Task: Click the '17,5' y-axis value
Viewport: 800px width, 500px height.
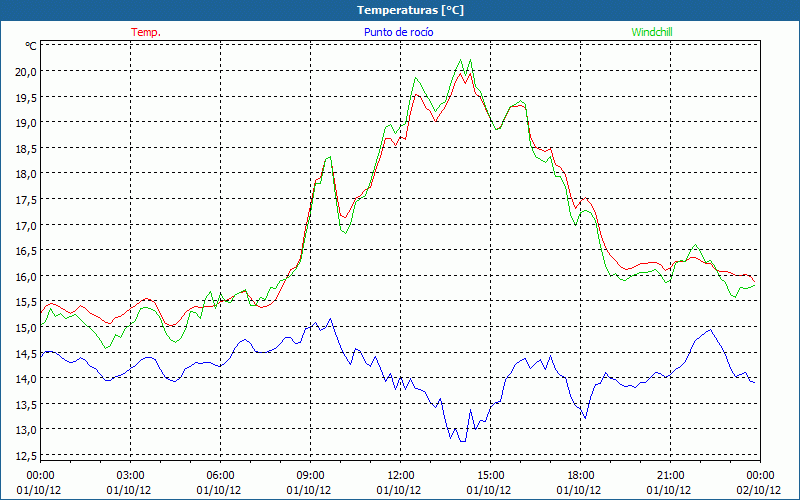Action: click(x=27, y=200)
